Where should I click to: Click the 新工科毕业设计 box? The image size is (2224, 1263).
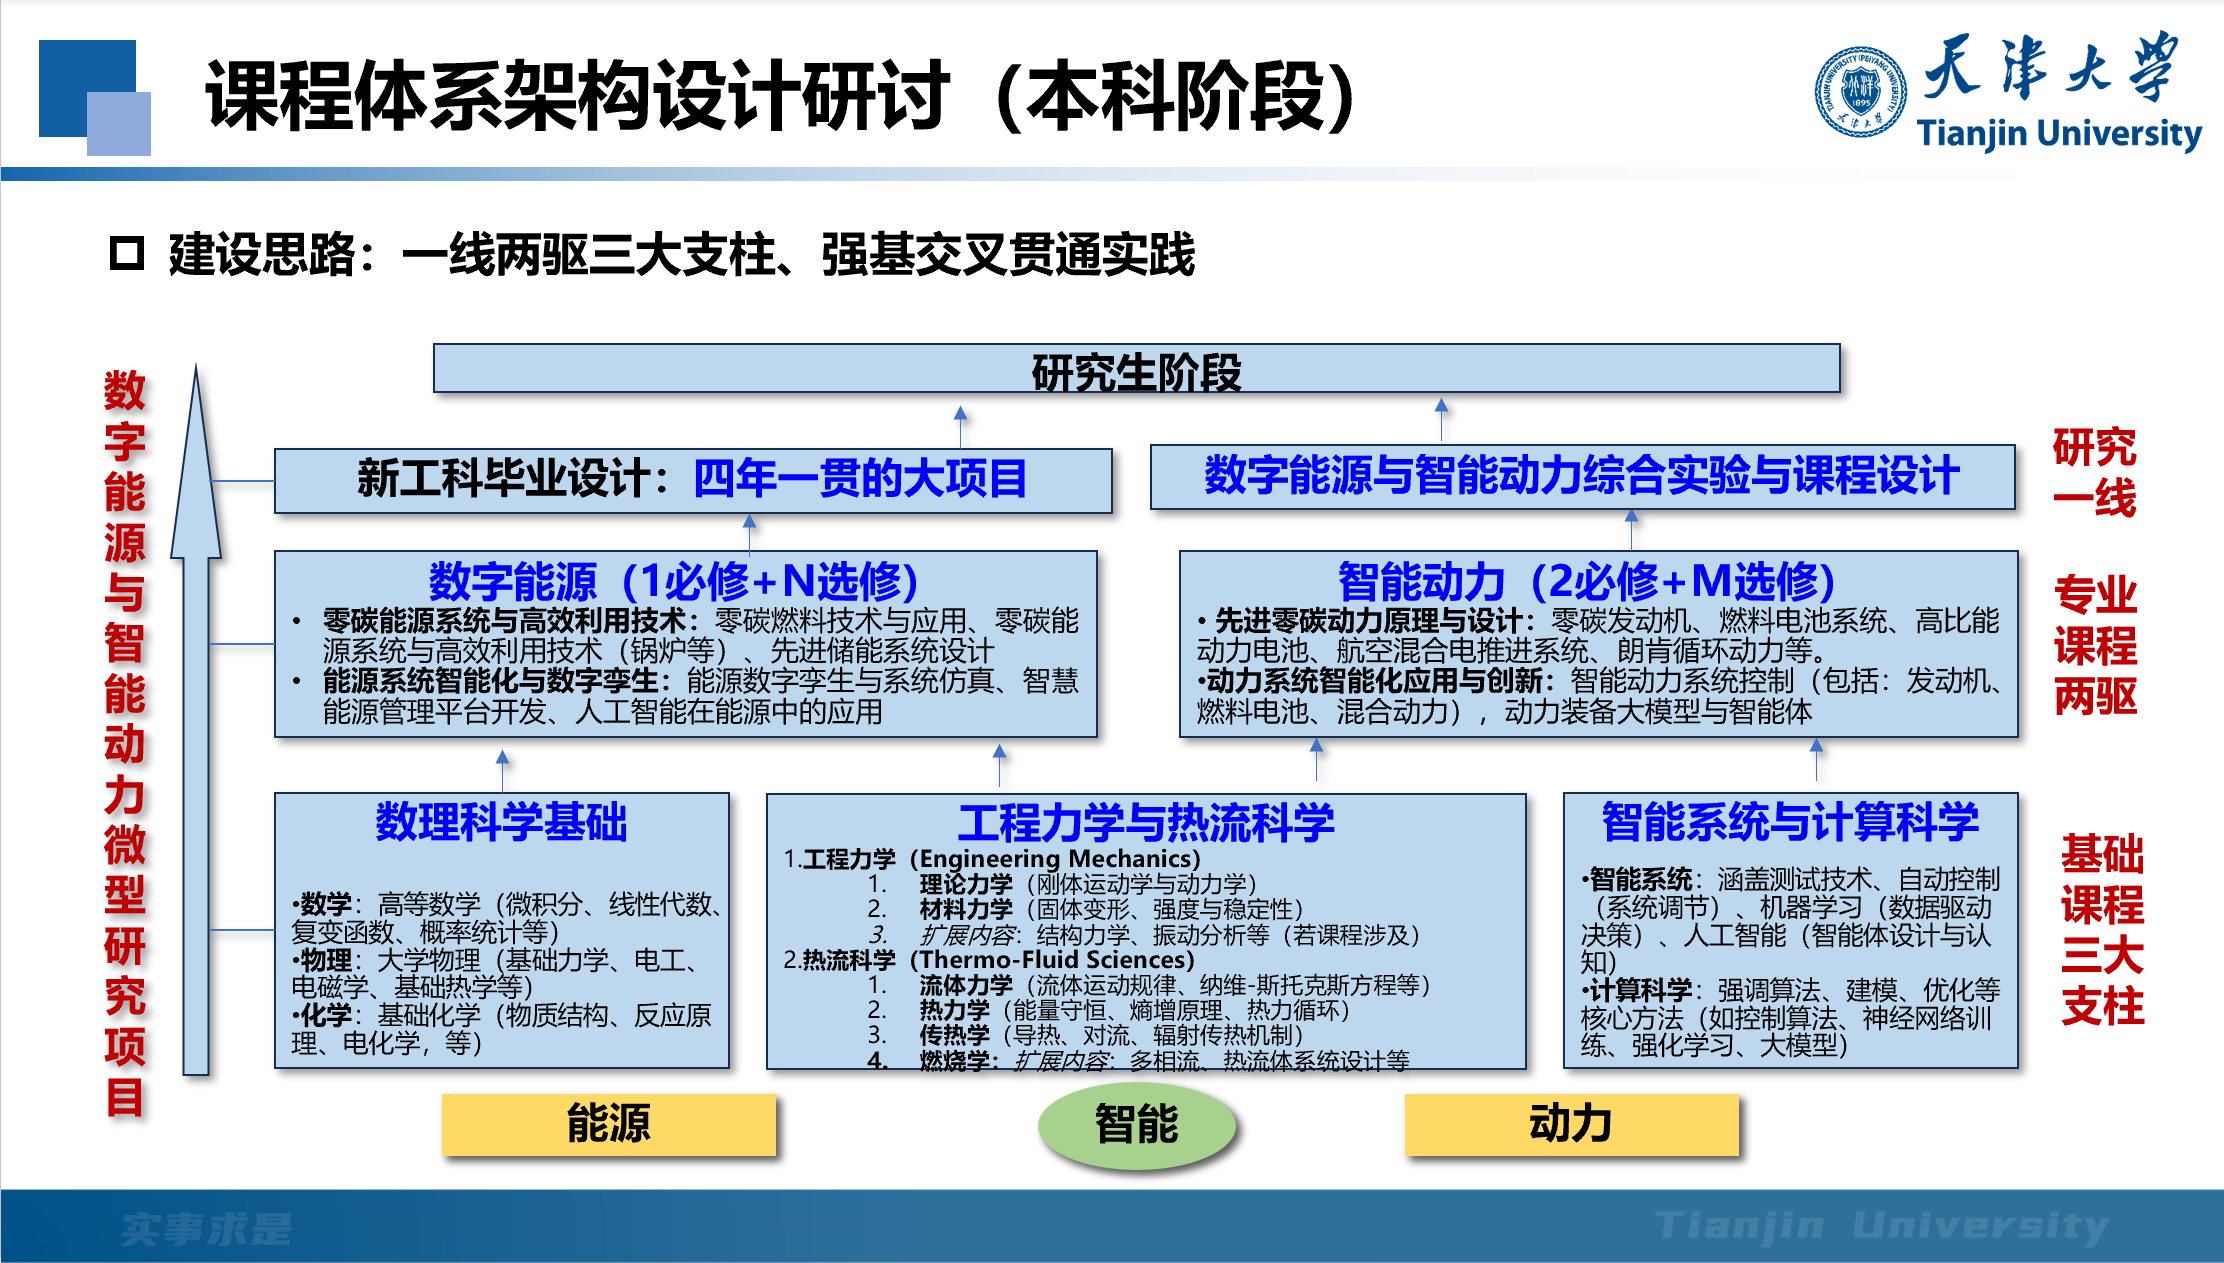[x=692, y=479]
